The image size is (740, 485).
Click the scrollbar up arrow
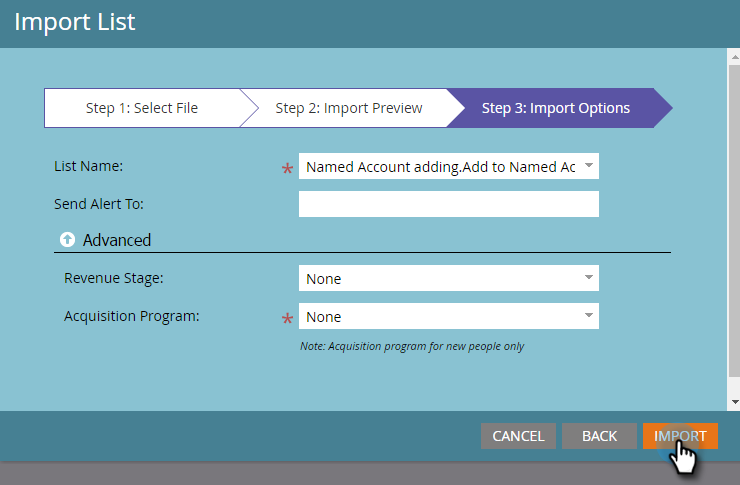734,57
